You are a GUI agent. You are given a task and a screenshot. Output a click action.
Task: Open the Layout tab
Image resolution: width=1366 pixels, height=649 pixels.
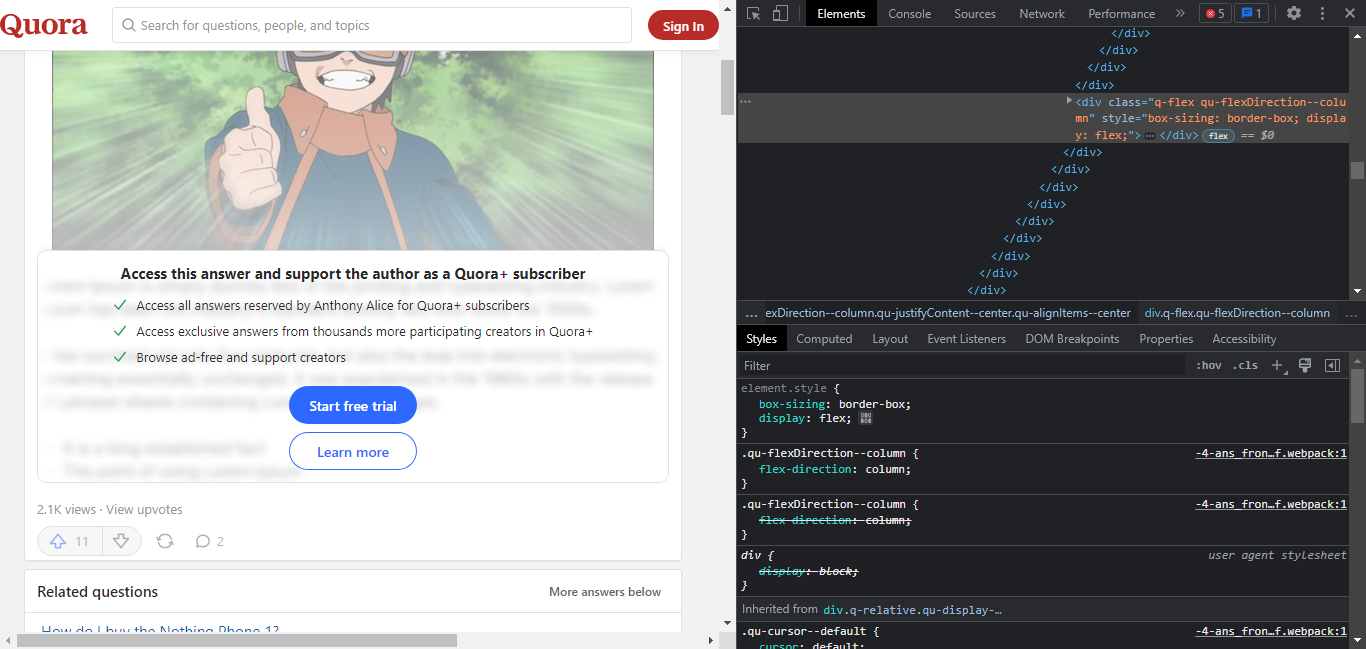pyautogui.click(x=890, y=339)
